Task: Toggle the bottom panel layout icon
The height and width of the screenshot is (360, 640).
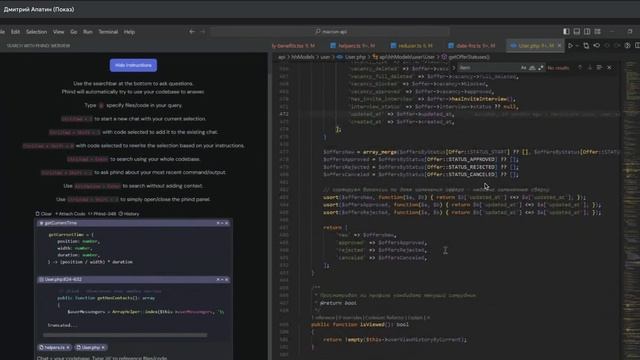Action: (x=577, y=31)
